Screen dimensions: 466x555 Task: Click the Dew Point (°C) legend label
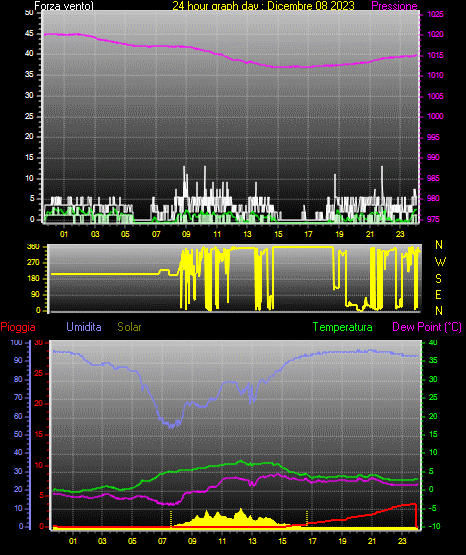(x=427, y=327)
